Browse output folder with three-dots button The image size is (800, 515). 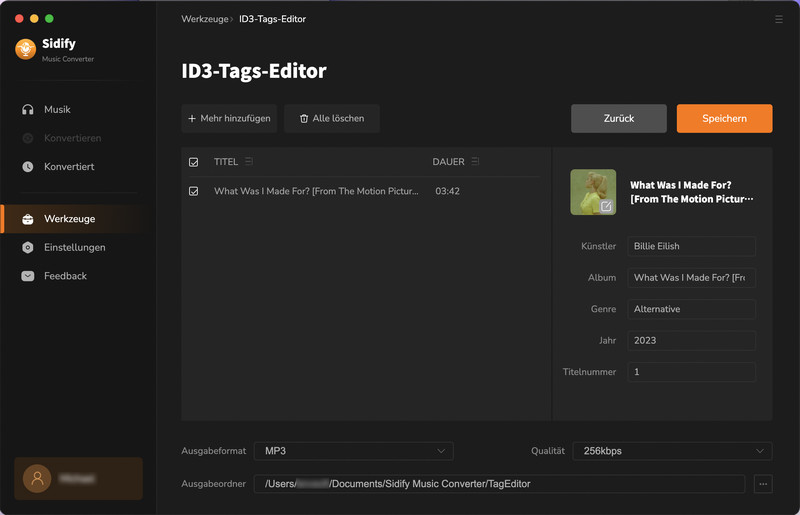(763, 484)
